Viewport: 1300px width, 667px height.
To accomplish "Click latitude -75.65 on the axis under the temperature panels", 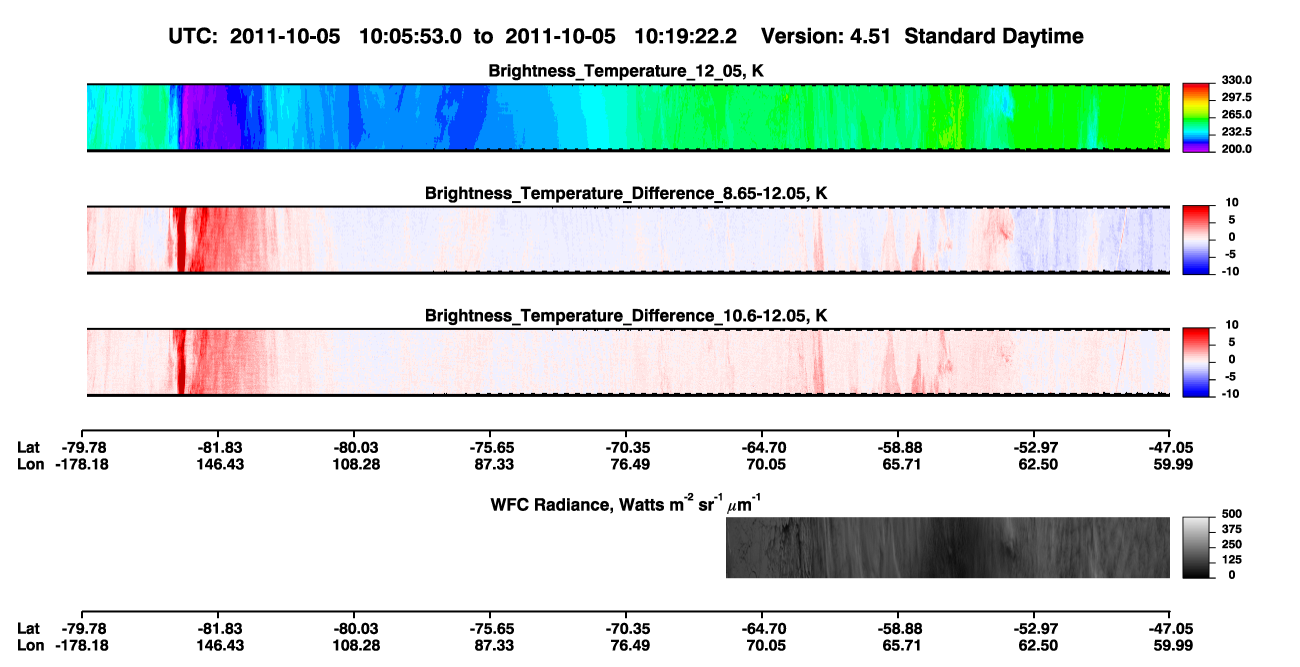I will click(491, 447).
